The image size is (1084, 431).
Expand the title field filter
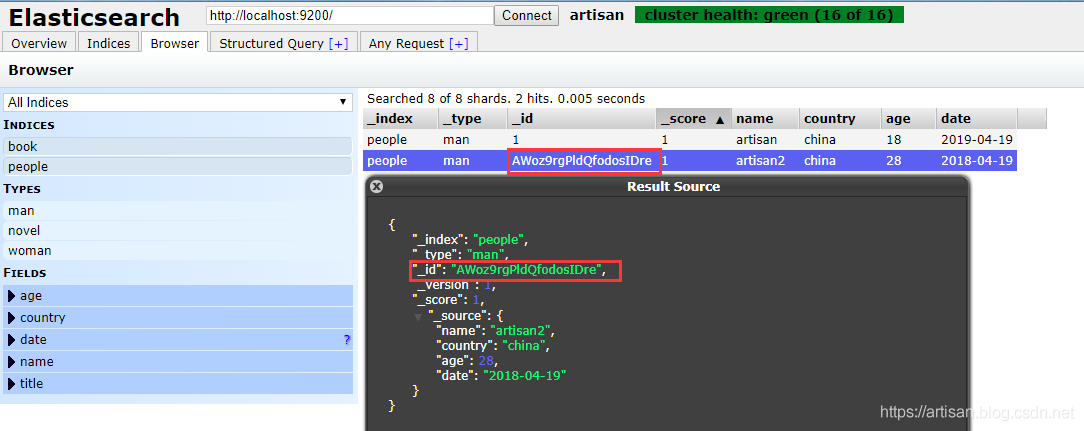[x=11, y=384]
